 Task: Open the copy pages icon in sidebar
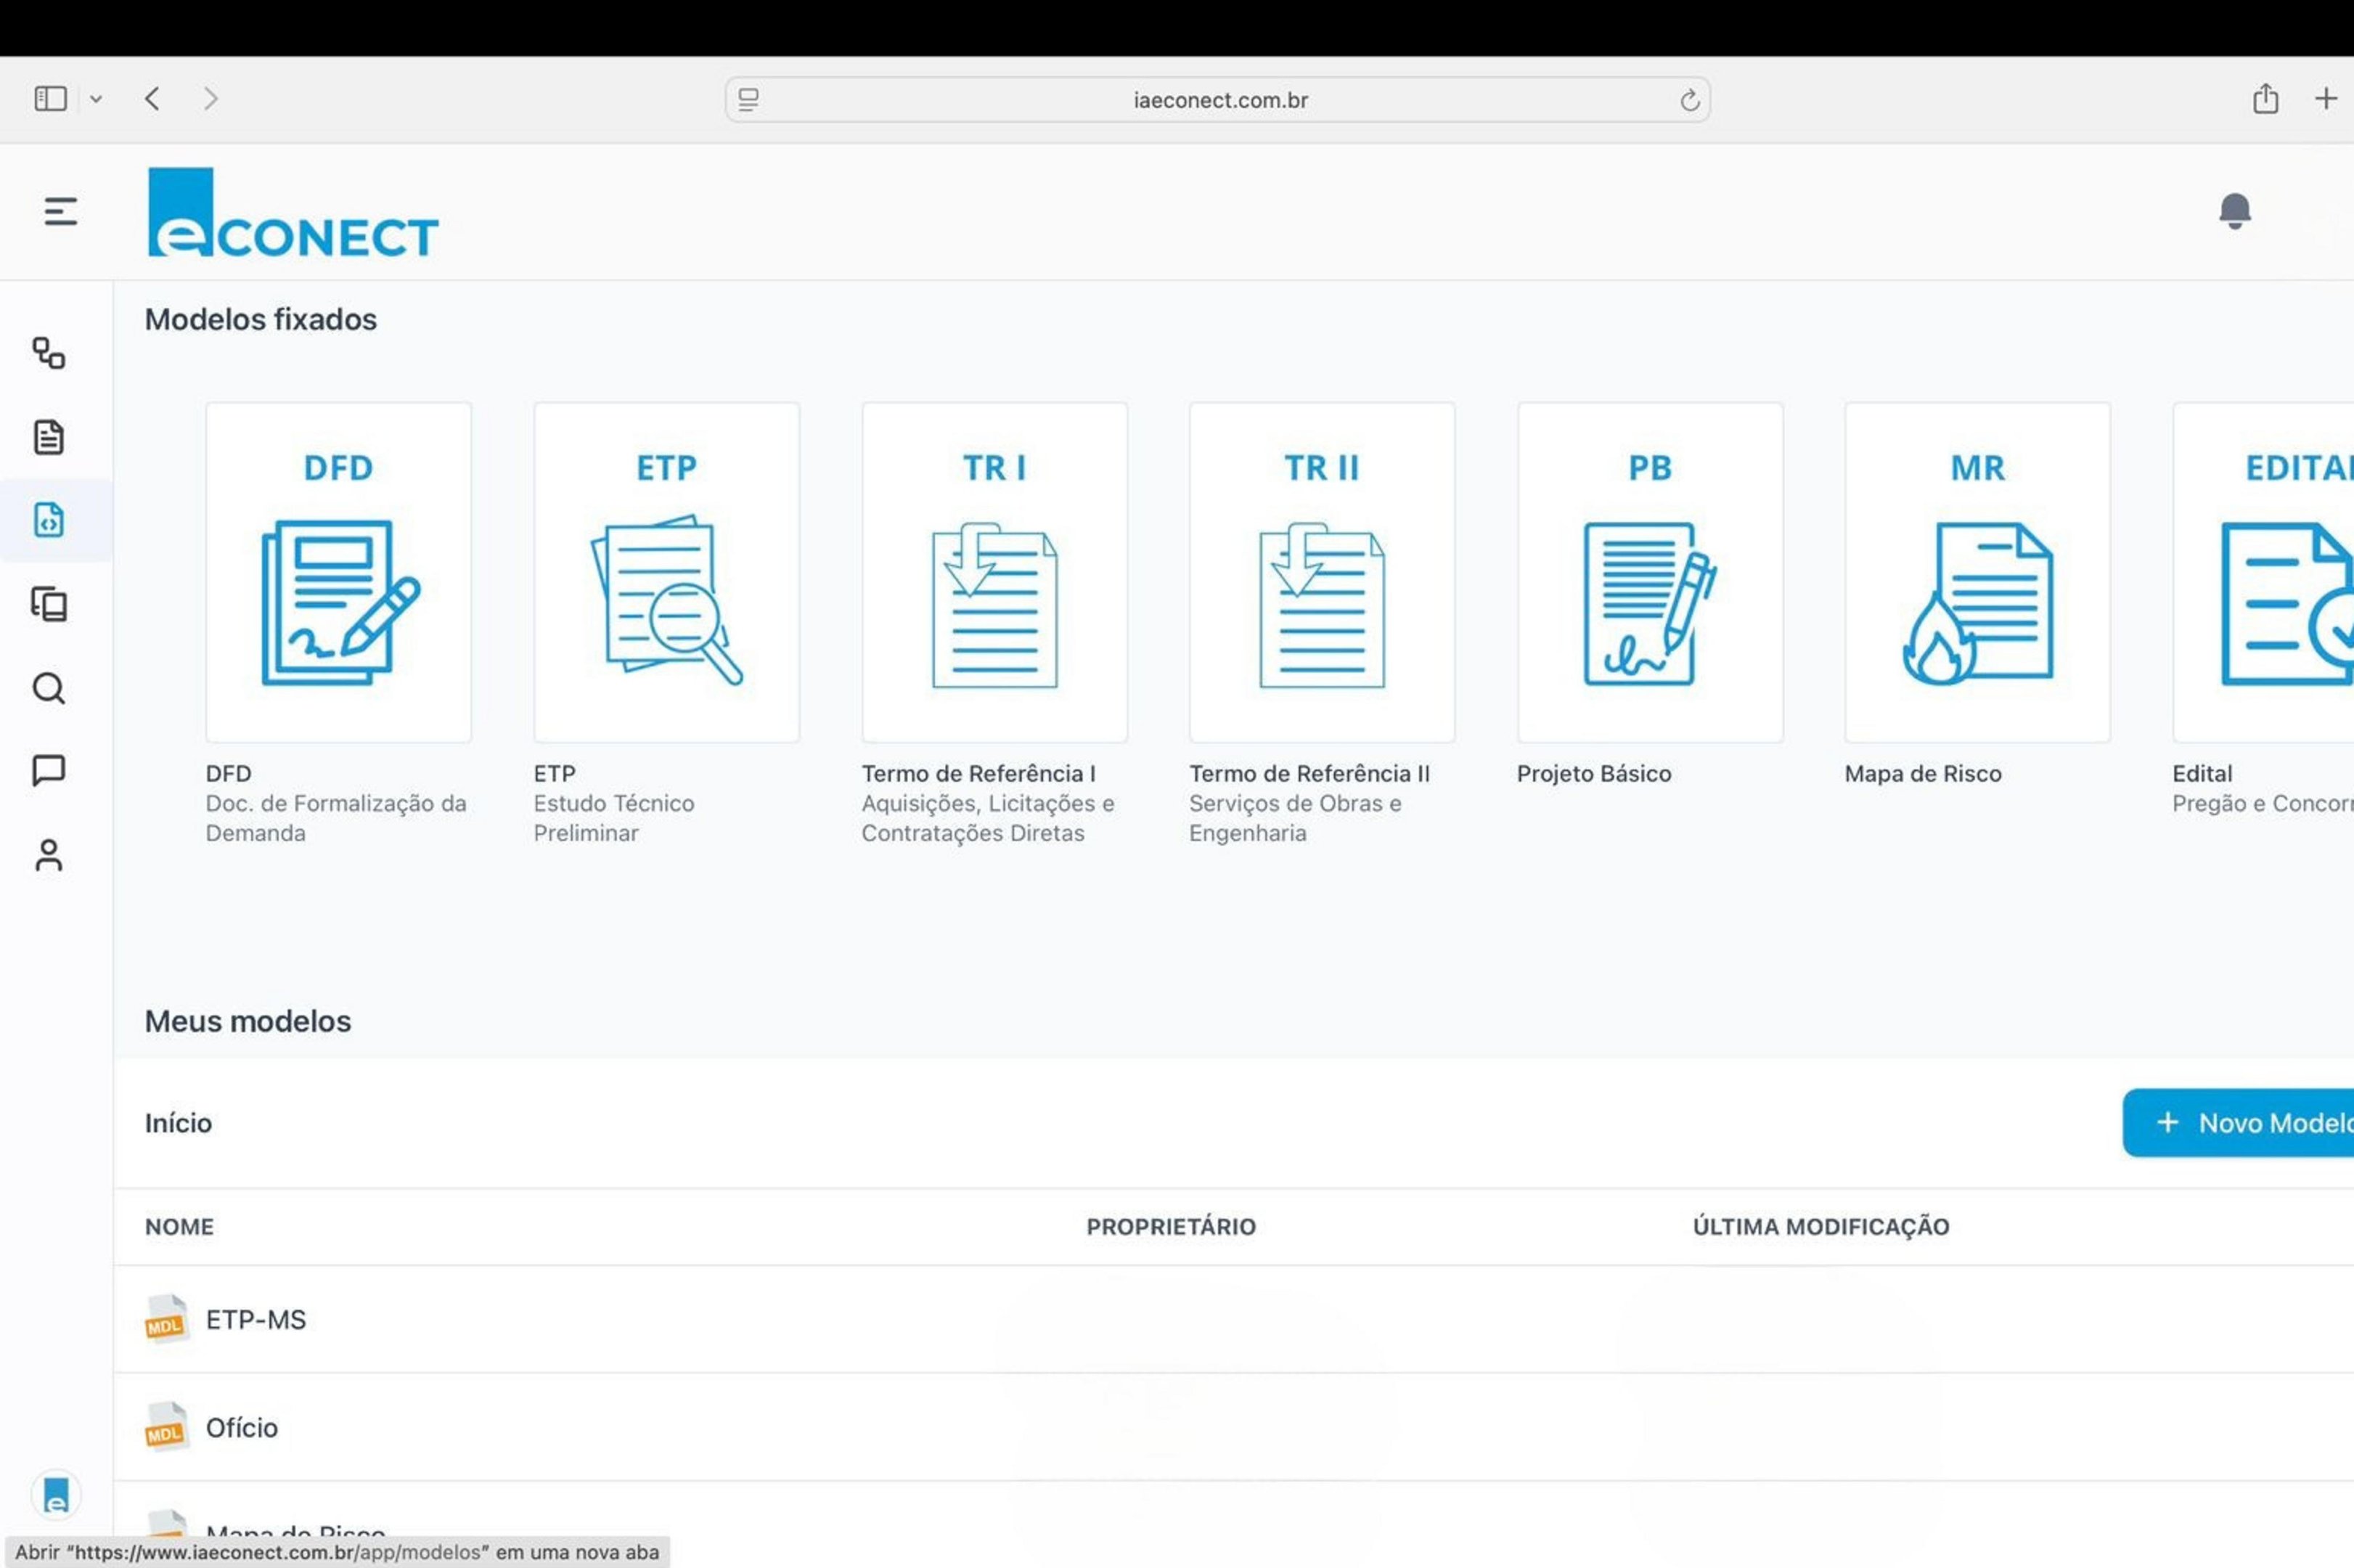coord(49,604)
